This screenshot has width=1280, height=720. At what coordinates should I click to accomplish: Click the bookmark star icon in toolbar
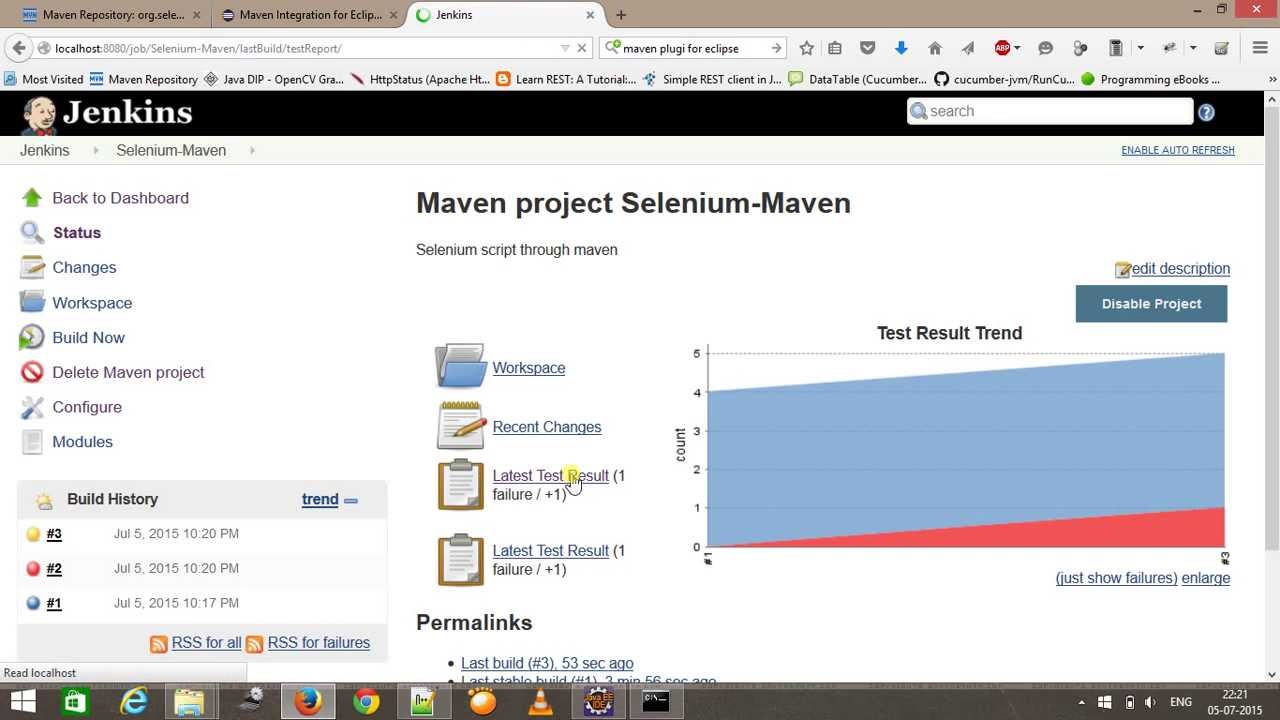[806, 48]
